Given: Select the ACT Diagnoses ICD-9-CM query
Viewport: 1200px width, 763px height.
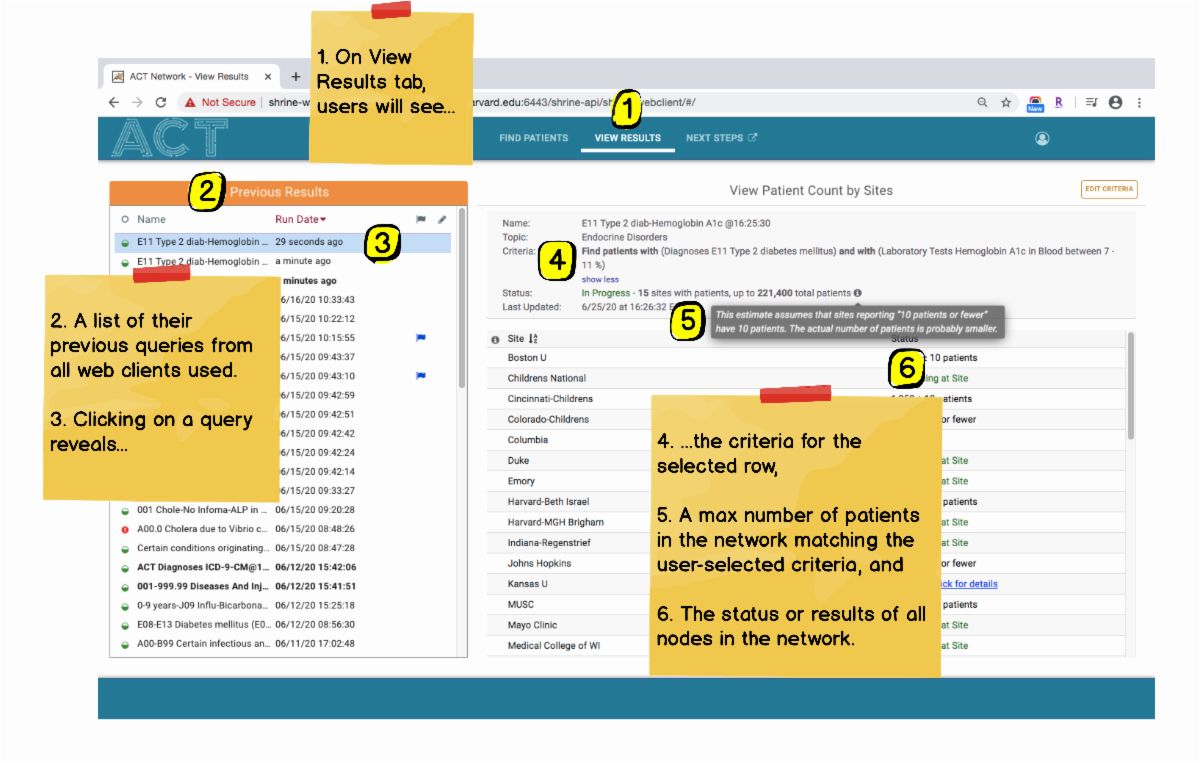Looking at the screenshot, I should pos(282,567).
